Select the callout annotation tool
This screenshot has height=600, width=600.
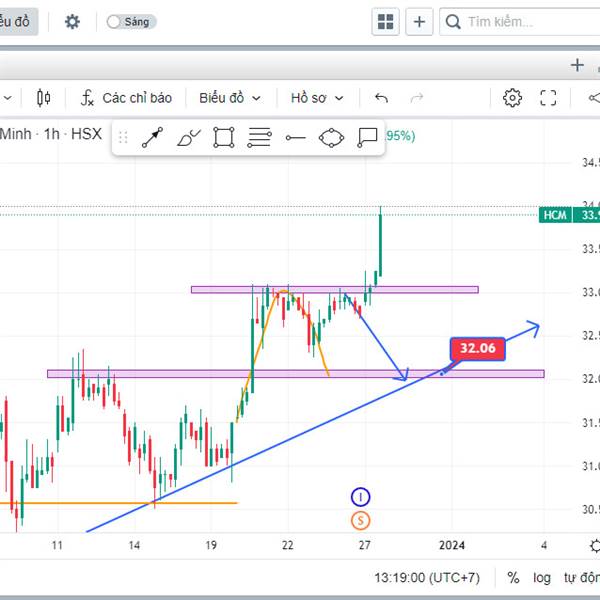[367, 137]
